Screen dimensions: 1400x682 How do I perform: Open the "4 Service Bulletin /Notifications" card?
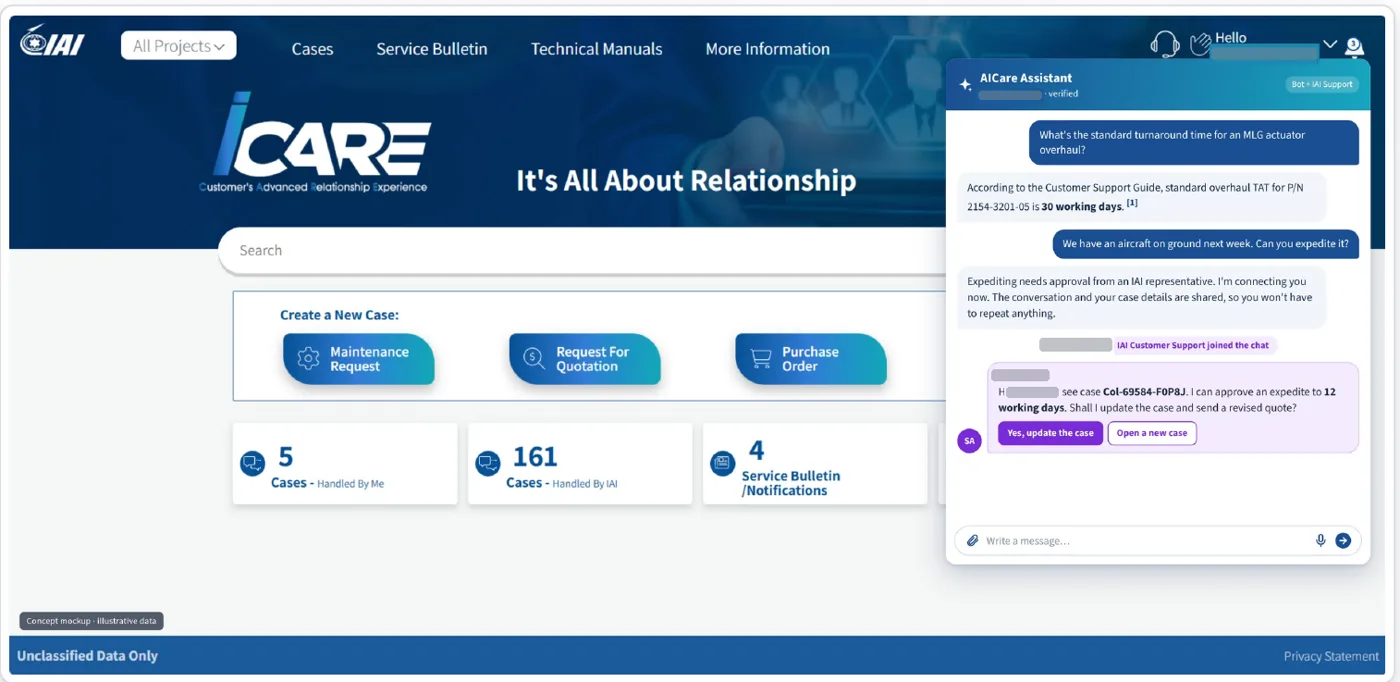coord(815,464)
